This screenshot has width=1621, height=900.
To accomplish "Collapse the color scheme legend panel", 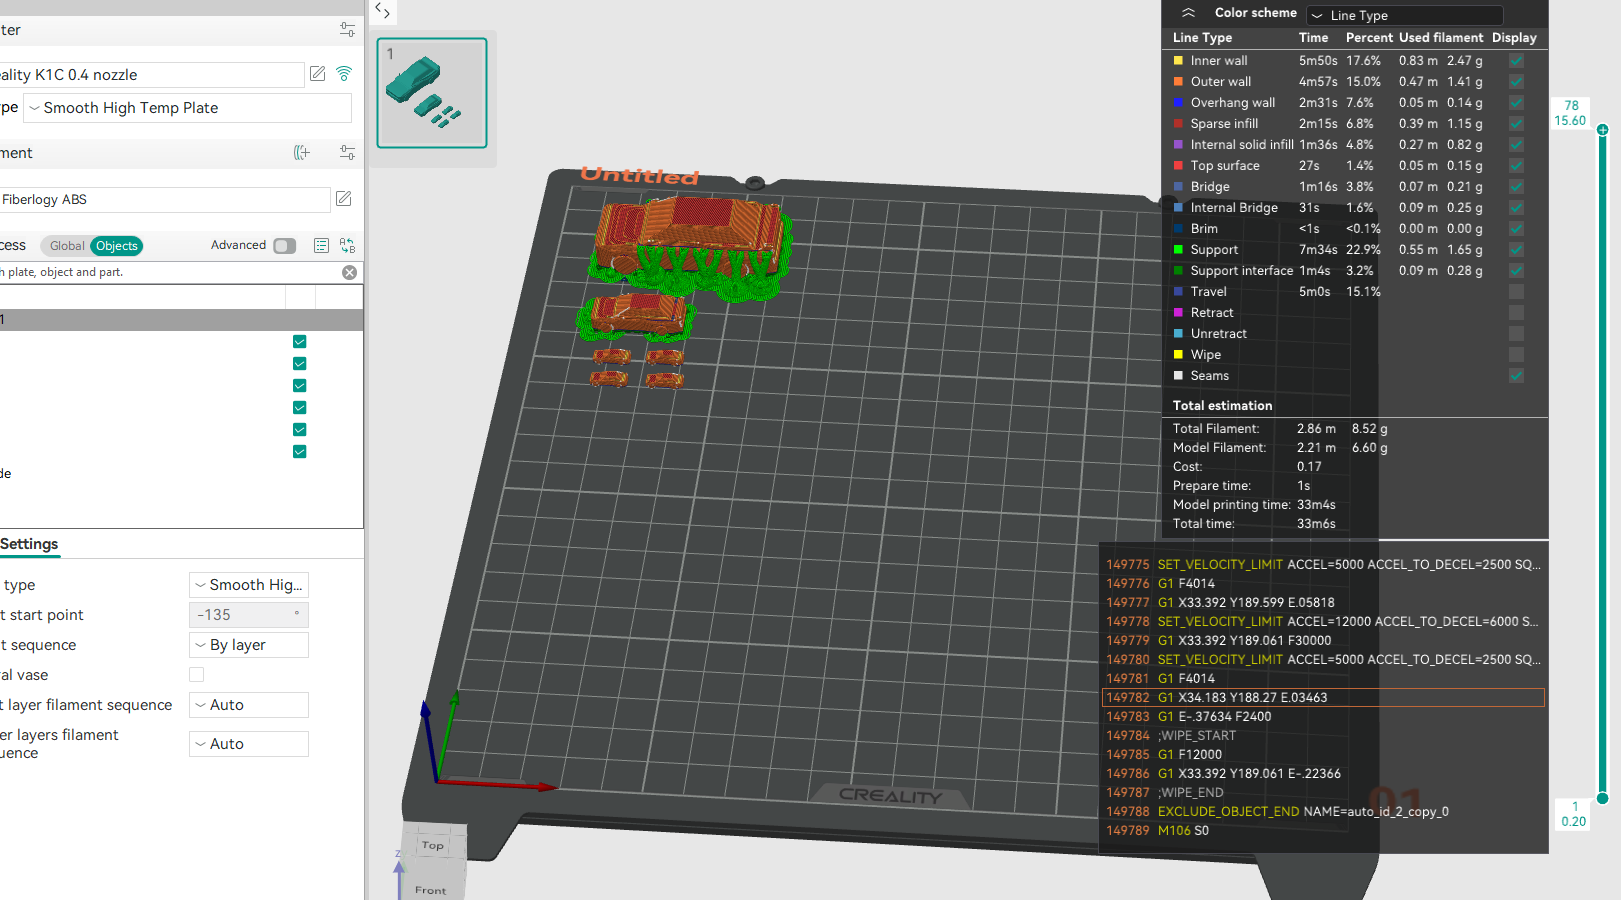I will (1188, 13).
